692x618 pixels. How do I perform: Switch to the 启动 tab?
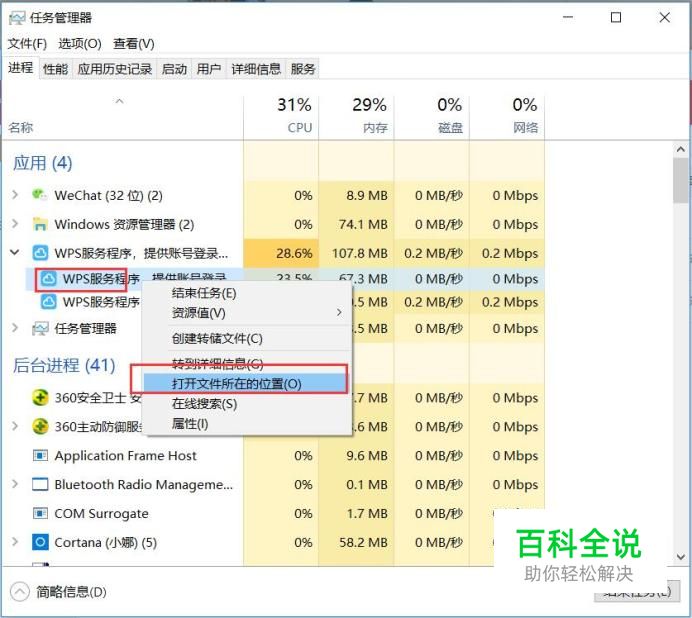pos(174,69)
